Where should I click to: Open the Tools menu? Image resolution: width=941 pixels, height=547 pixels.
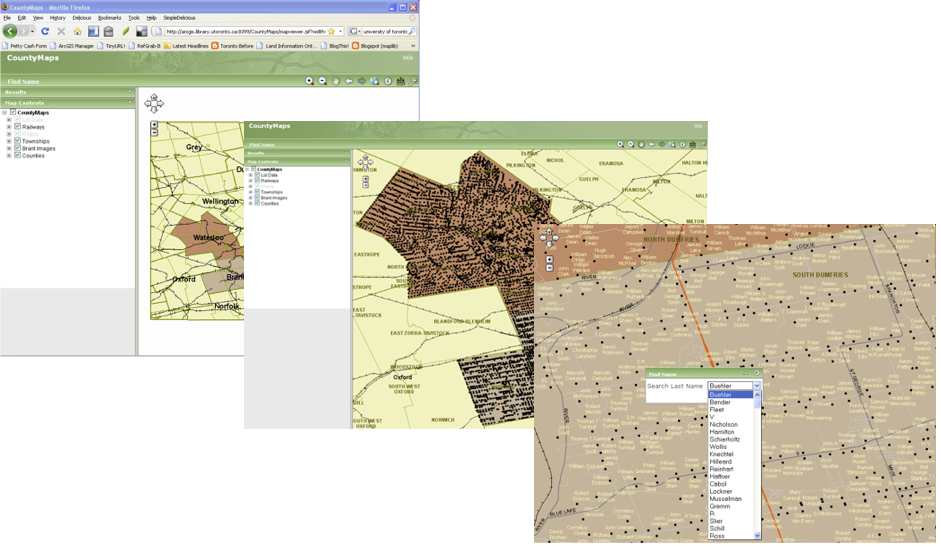134,18
